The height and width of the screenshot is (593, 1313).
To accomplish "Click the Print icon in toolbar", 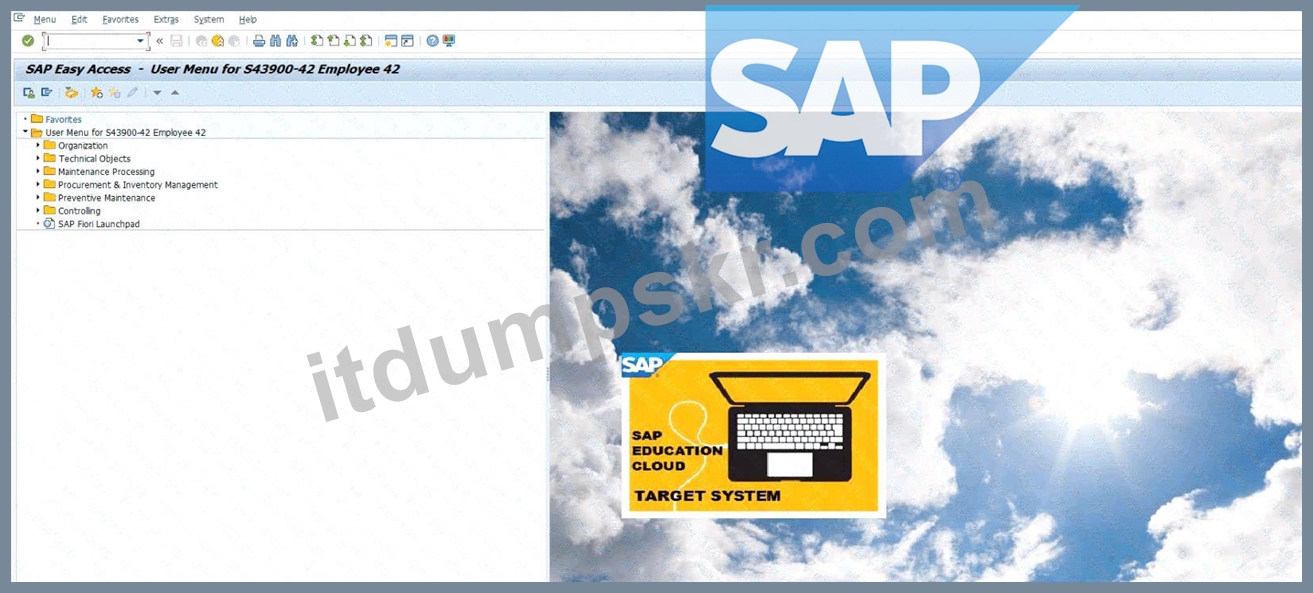I will point(259,41).
